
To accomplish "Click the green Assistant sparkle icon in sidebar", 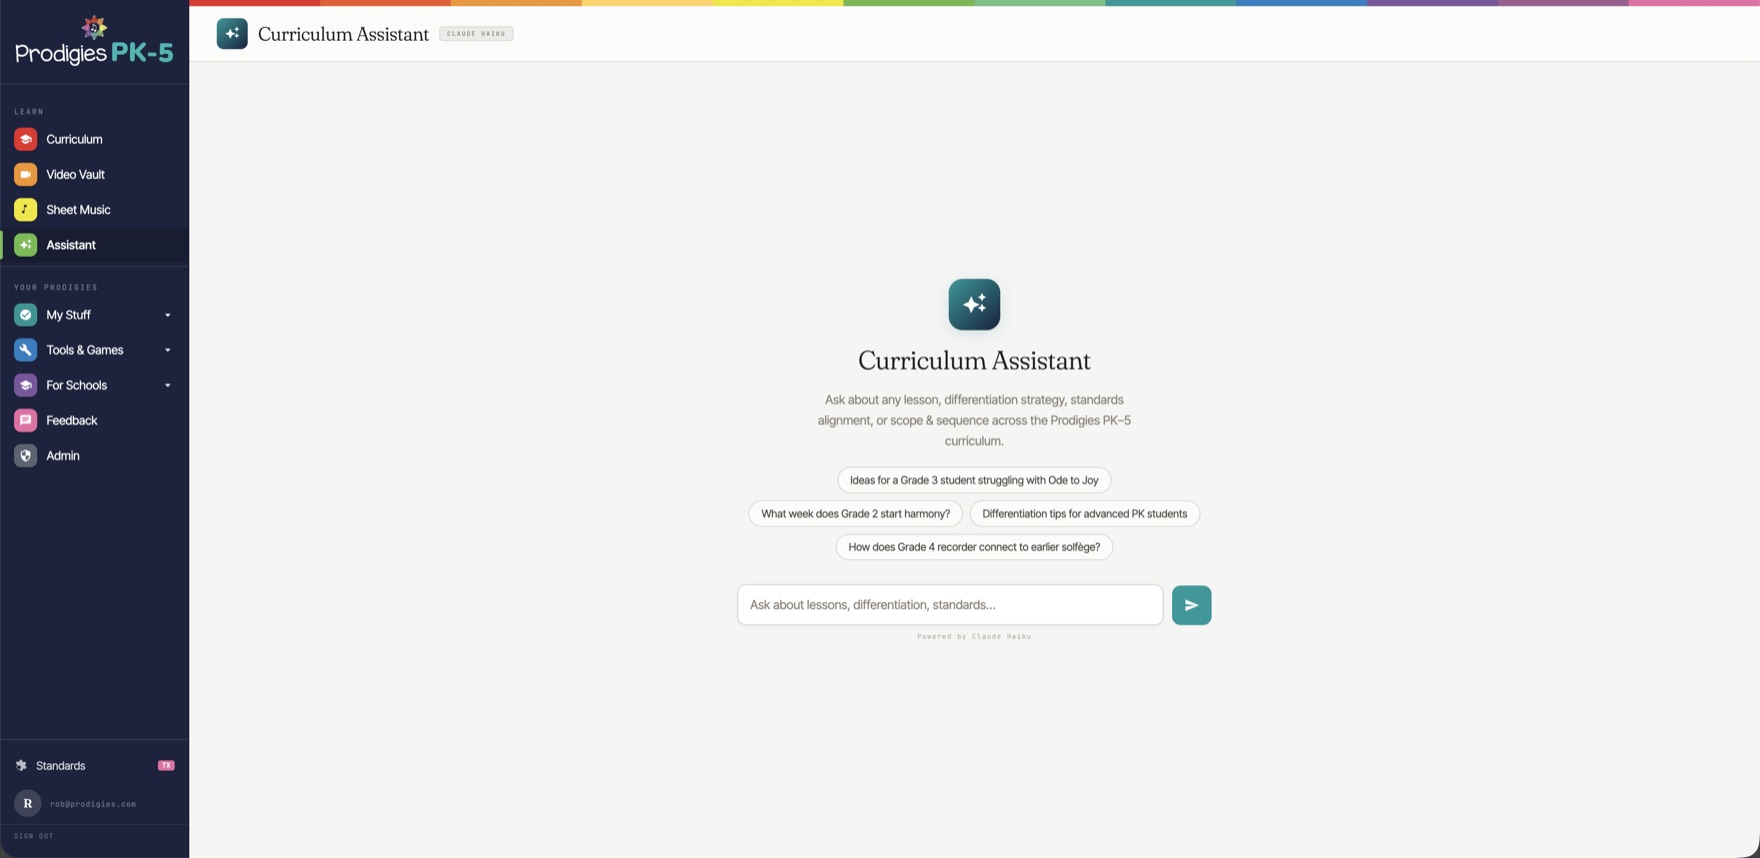I will (x=26, y=245).
